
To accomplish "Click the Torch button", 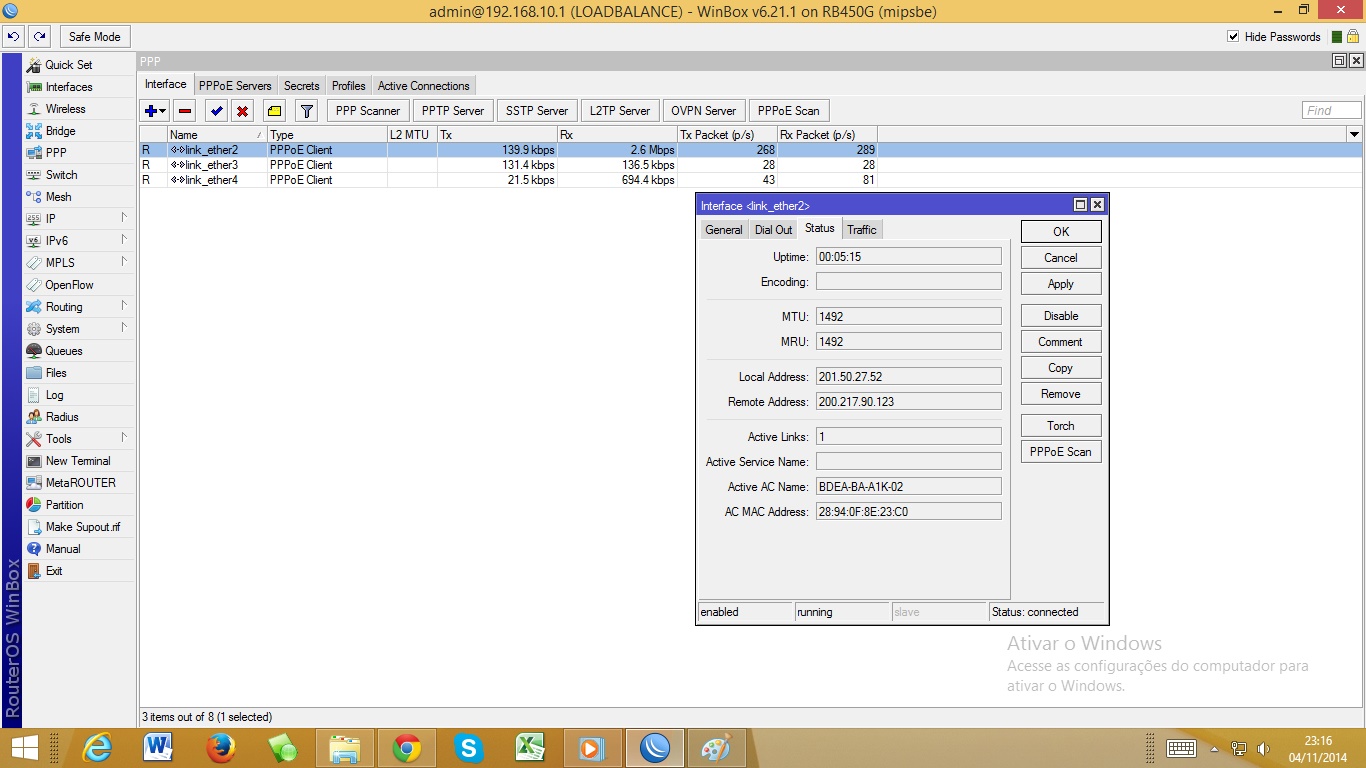I will tap(1061, 426).
